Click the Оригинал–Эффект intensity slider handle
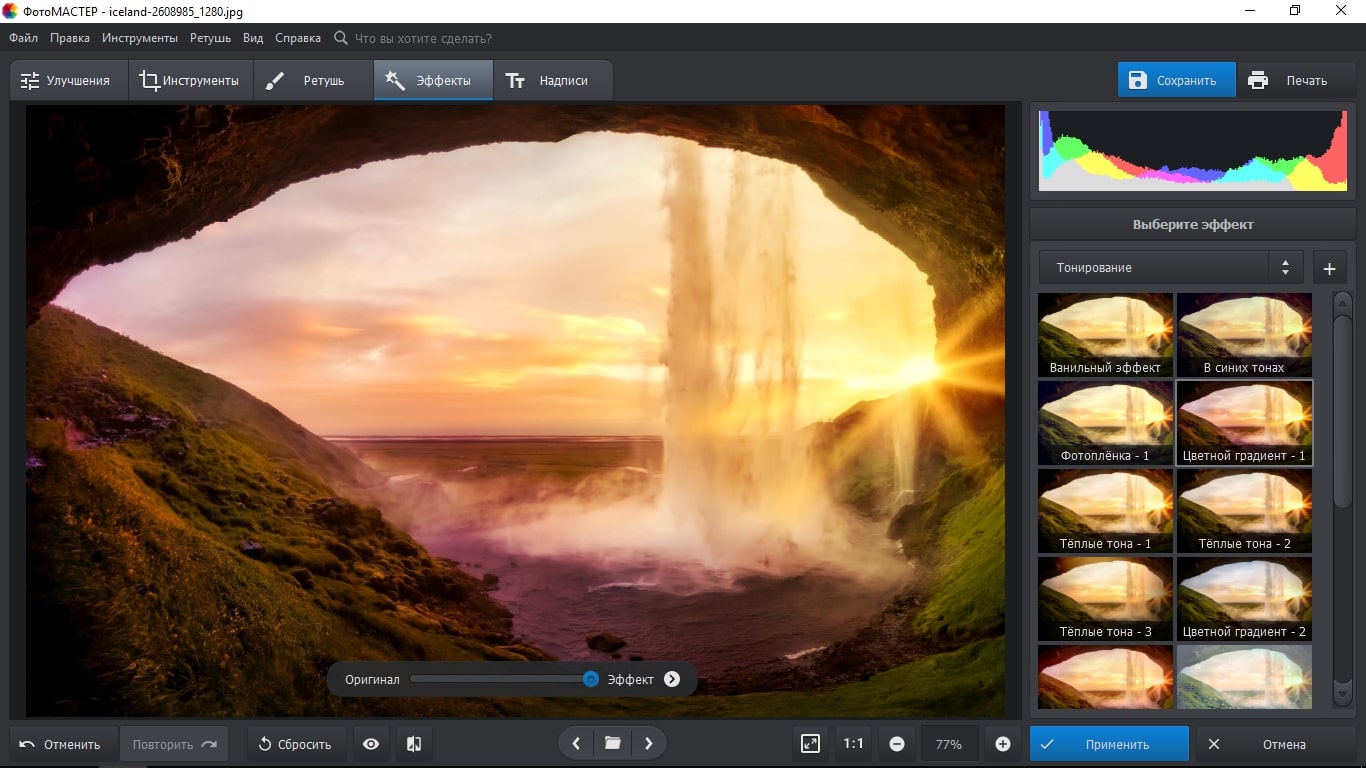 [591, 679]
